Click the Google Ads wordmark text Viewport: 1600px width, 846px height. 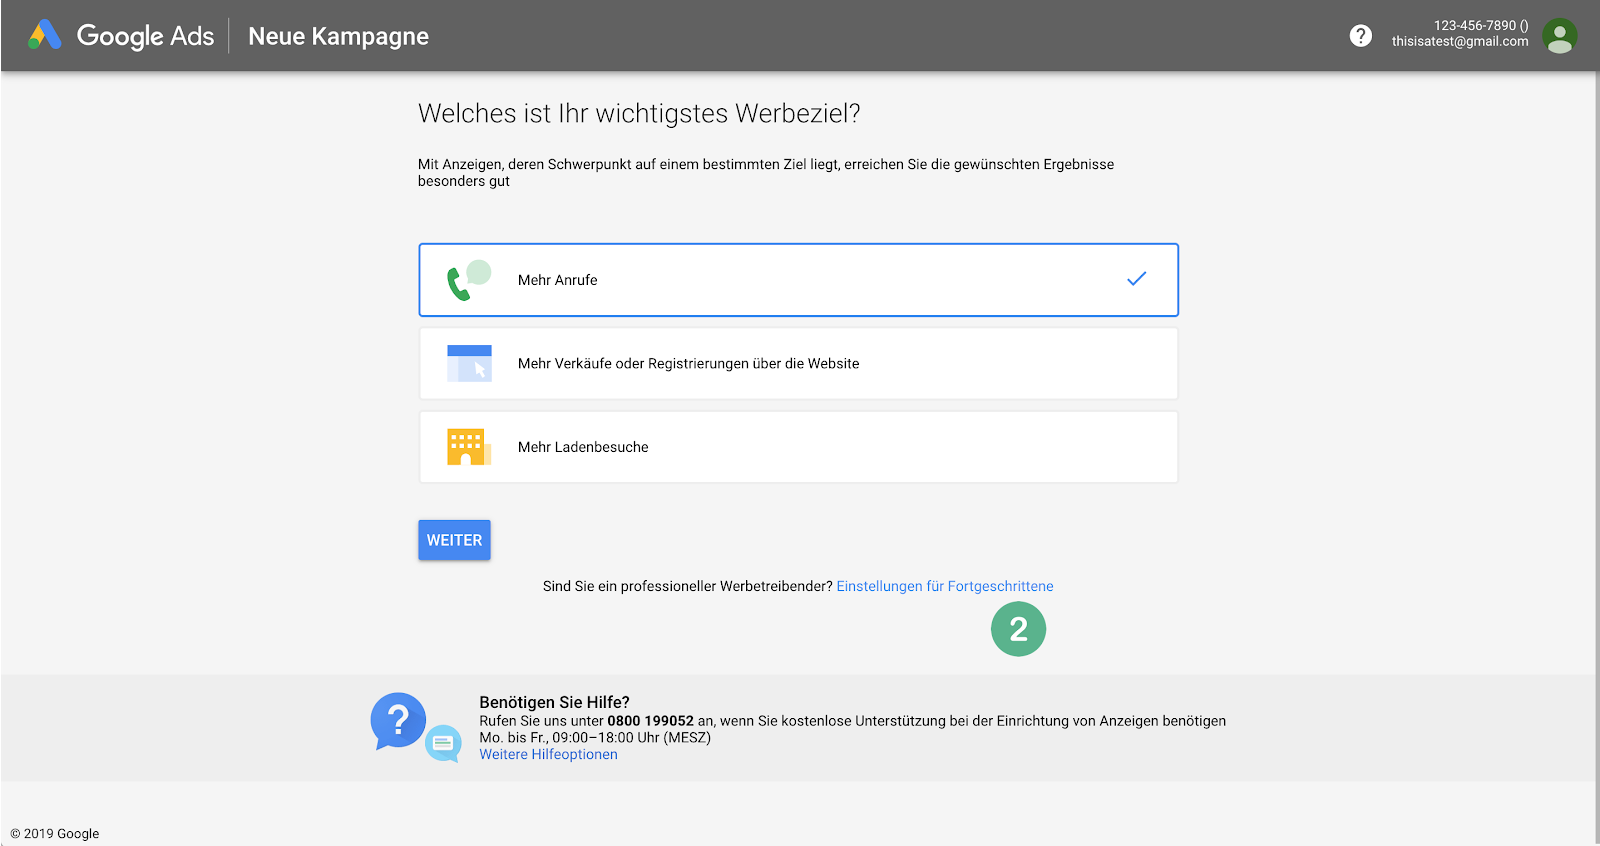145,36
